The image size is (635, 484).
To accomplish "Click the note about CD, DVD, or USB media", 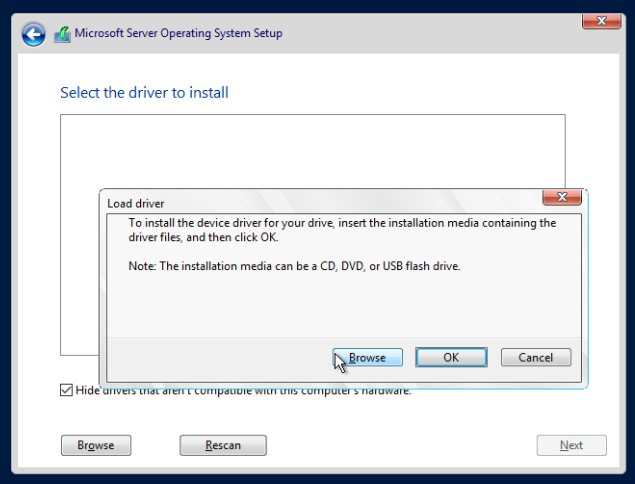I will coord(294,266).
